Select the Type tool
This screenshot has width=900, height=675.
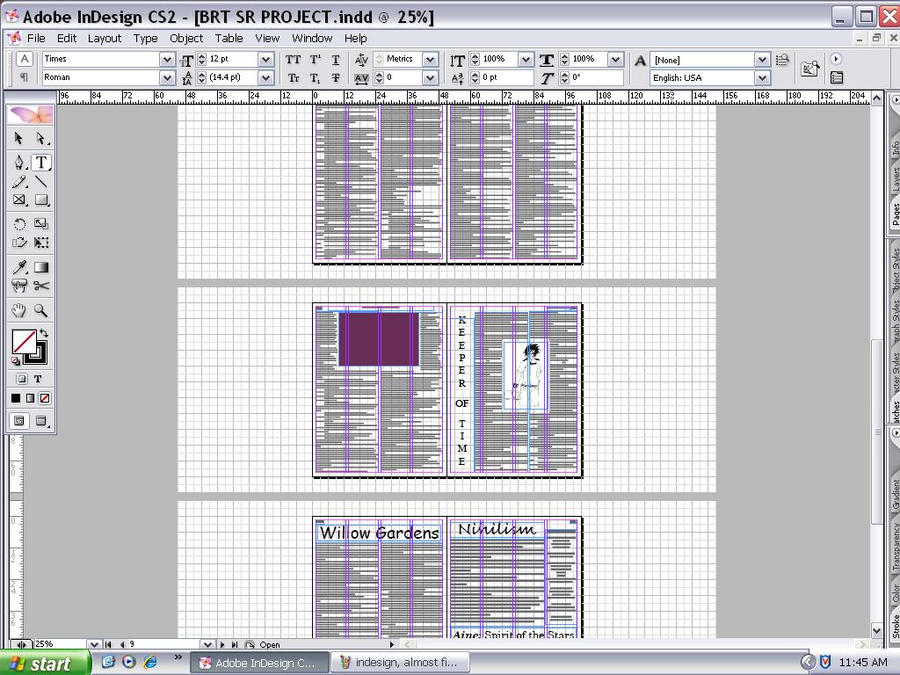tap(41, 162)
